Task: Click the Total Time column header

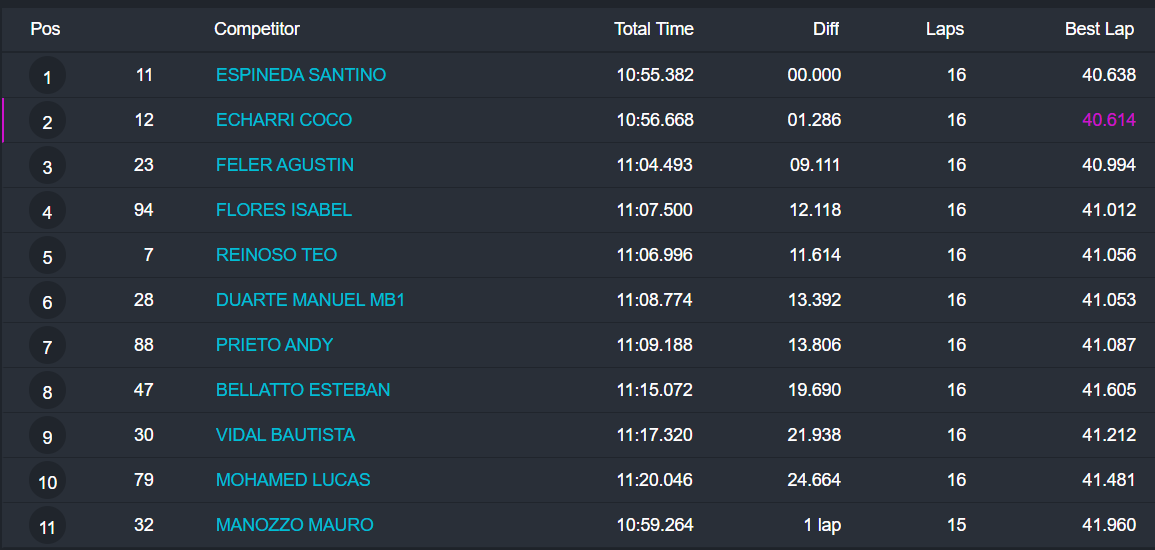Action: (653, 29)
